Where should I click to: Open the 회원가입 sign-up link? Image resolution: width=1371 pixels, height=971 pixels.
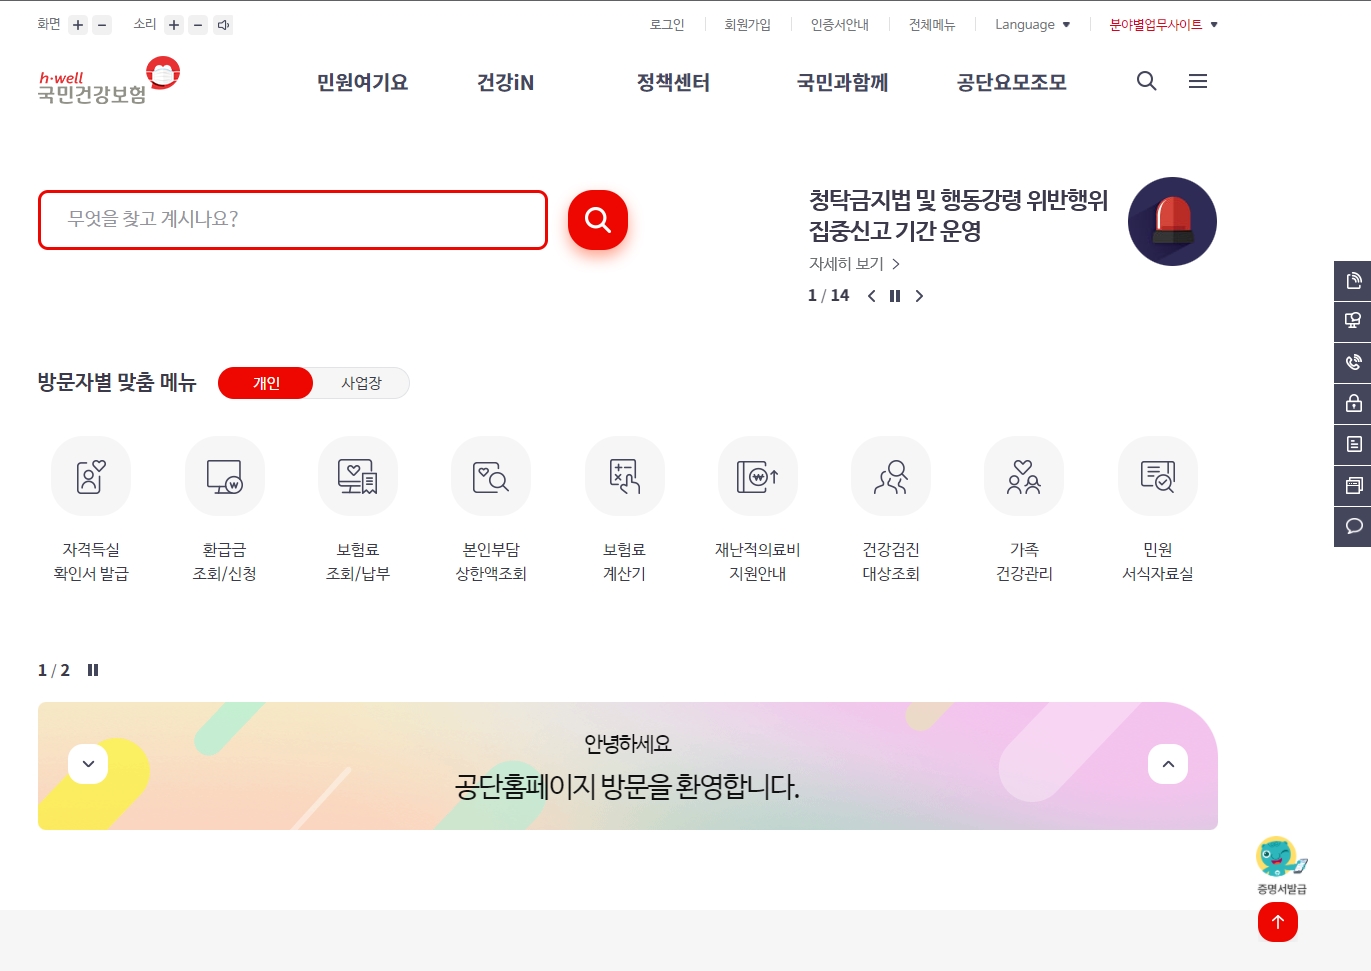748,25
